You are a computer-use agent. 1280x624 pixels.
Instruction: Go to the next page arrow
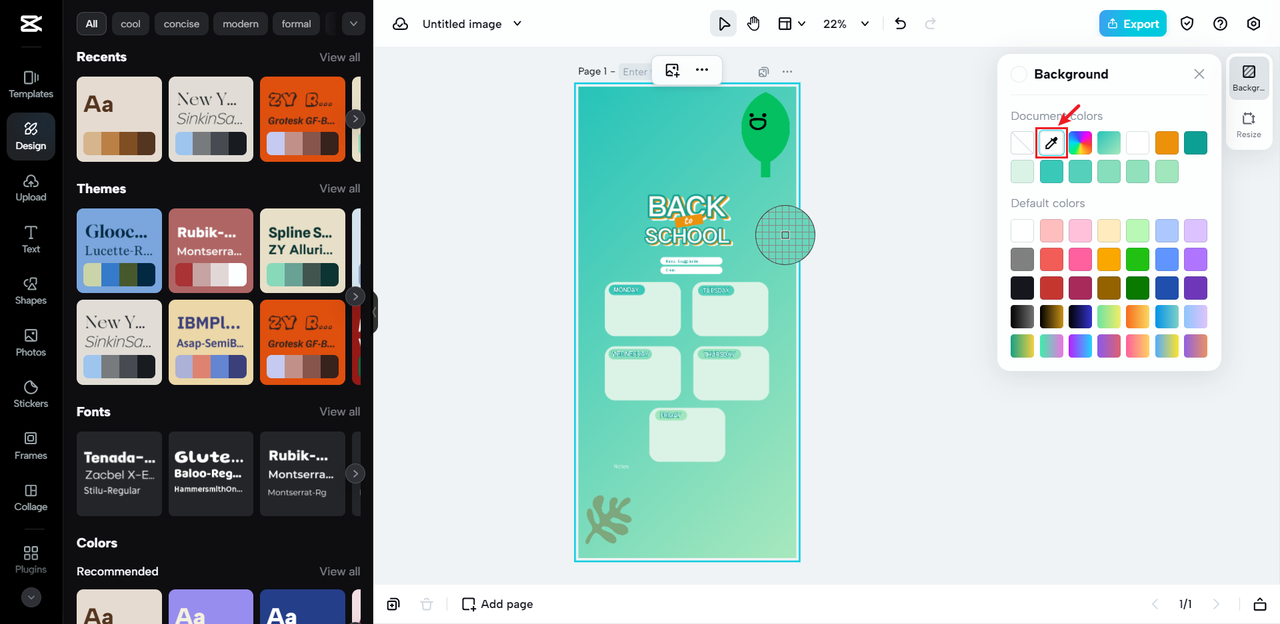click(1216, 604)
